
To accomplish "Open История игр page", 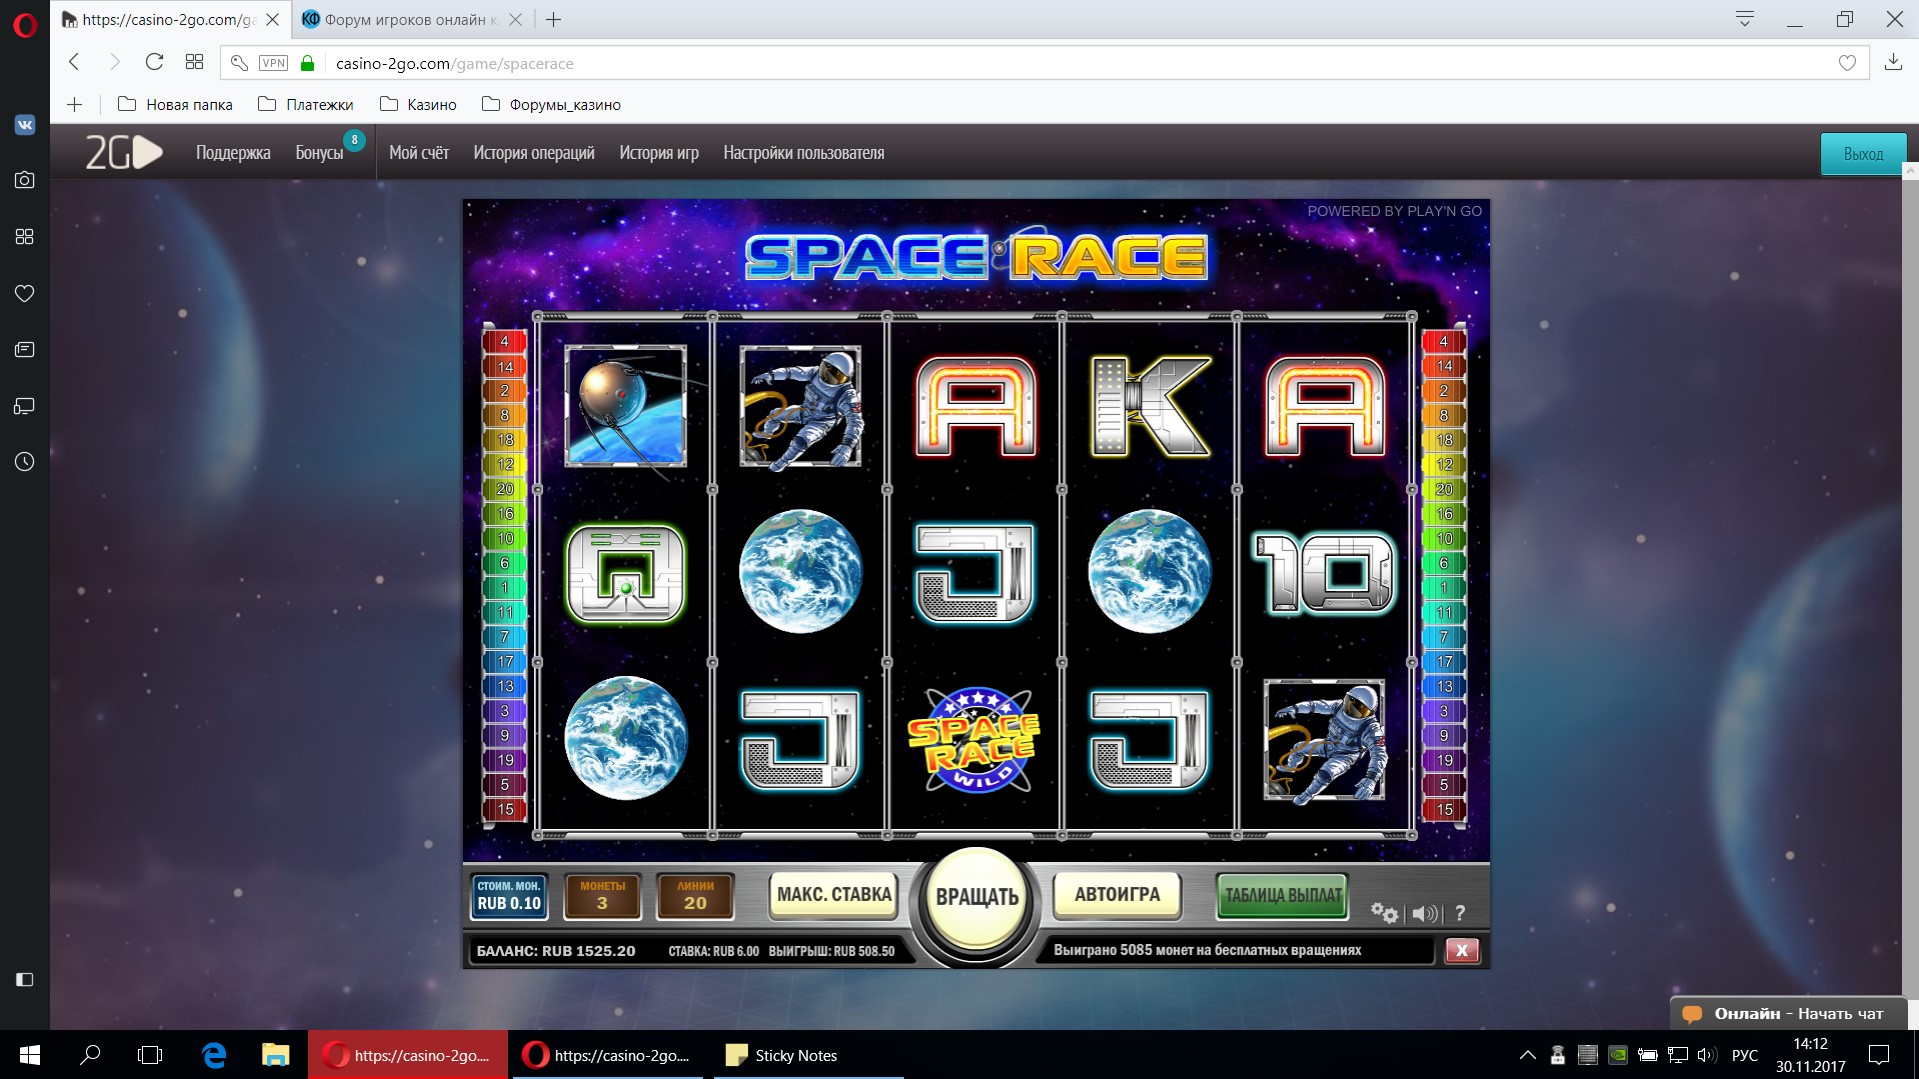I will click(659, 153).
